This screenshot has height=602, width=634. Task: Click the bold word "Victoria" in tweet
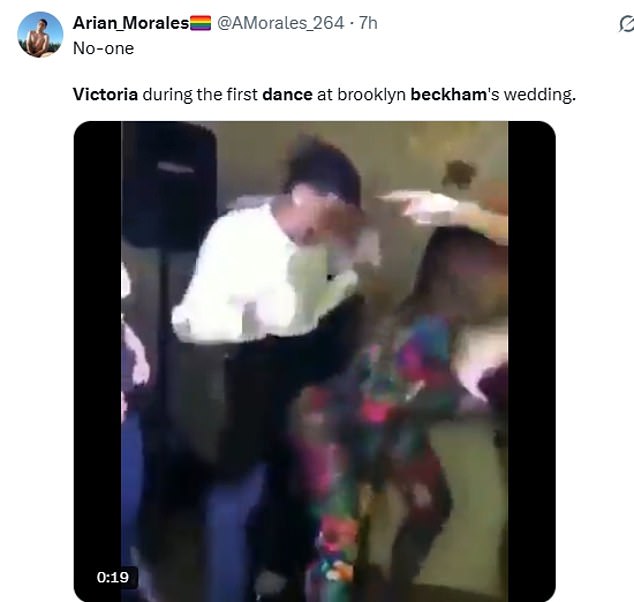(105, 96)
